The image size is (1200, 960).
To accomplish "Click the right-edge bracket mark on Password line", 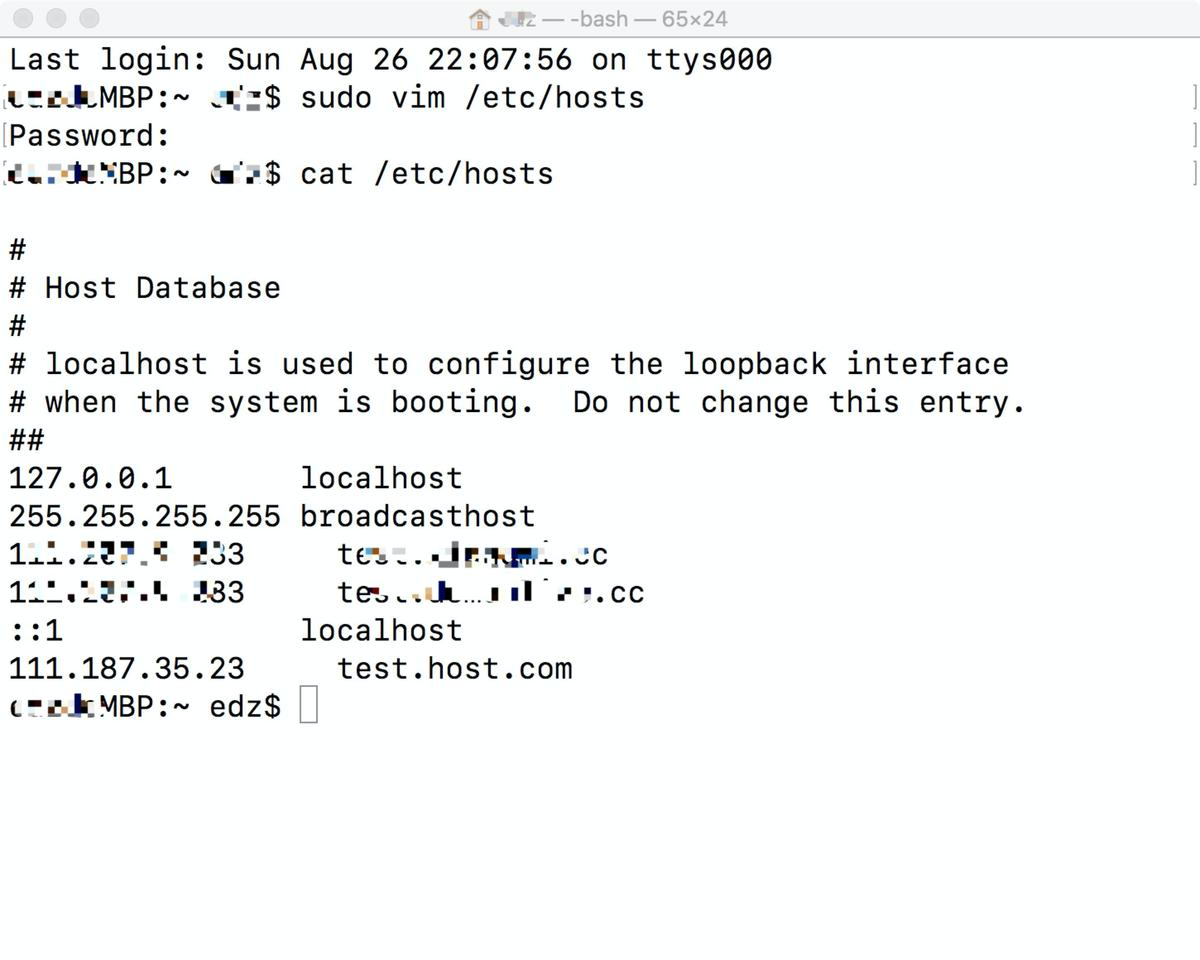I will 1194,135.
